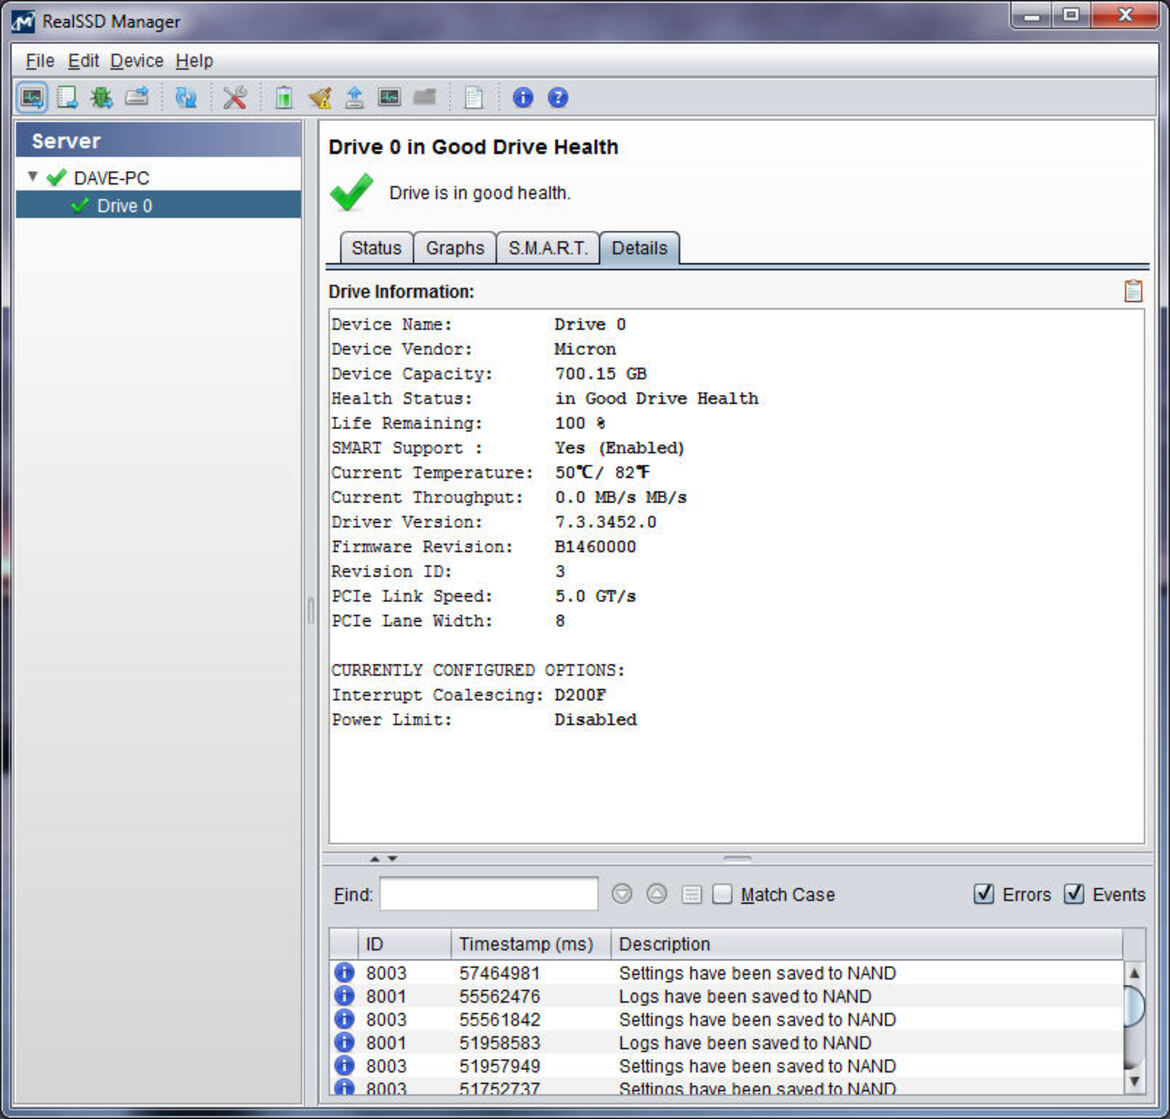Click the PCIe Link Speed 5.0 GT/s value
The width and height of the screenshot is (1170, 1119).
pyautogui.click(x=595, y=596)
